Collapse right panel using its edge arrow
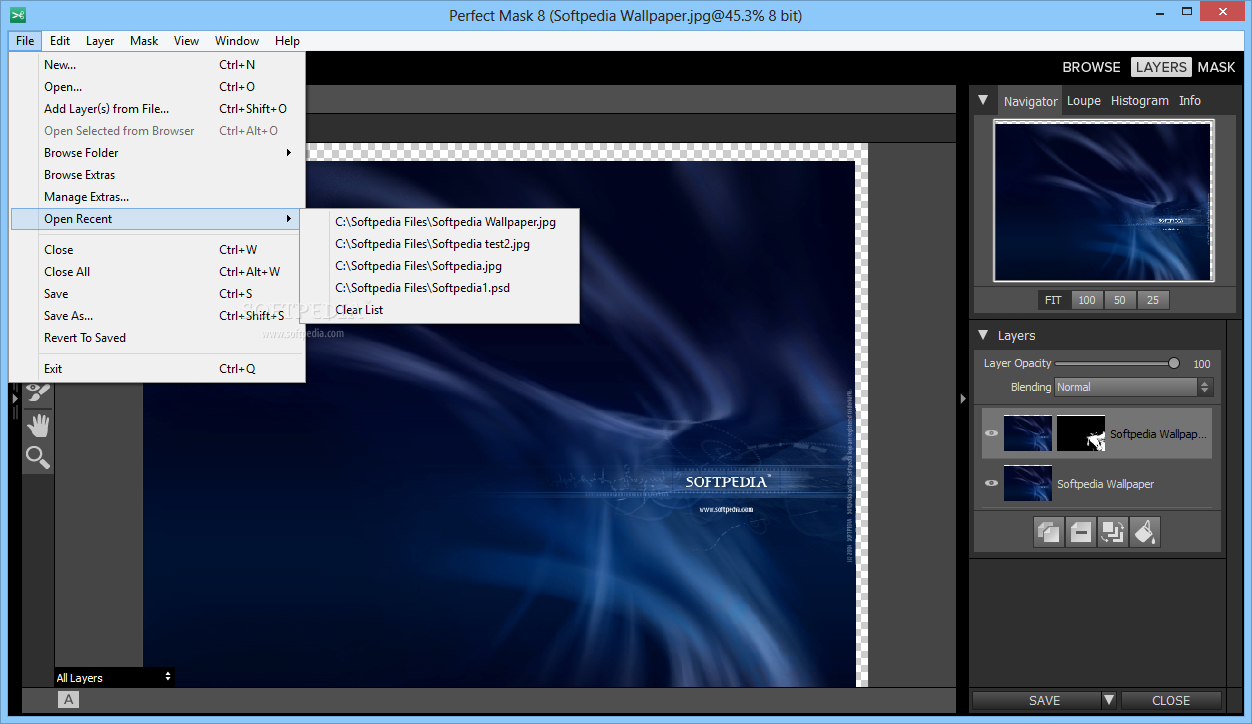This screenshot has height=724, width=1252. click(x=963, y=398)
